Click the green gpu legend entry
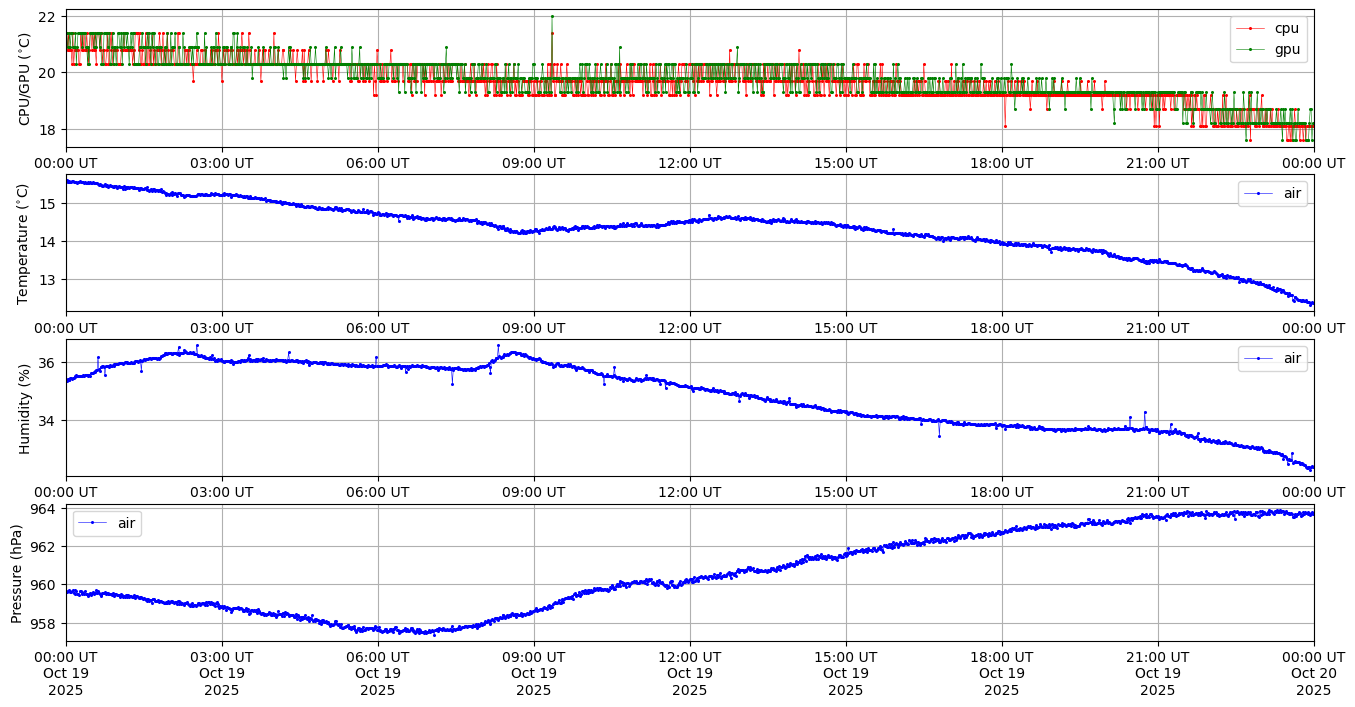Image resolution: width=1355 pixels, height=707 pixels. pyautogui.click(x=1287, y=49)
